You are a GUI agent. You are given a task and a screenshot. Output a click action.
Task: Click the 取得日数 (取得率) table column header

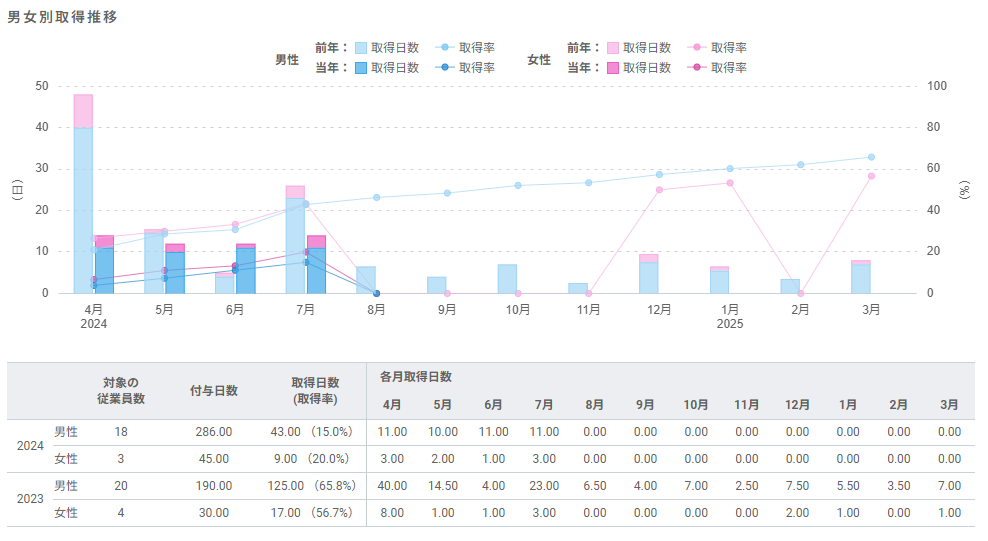[x=315, y=390]
